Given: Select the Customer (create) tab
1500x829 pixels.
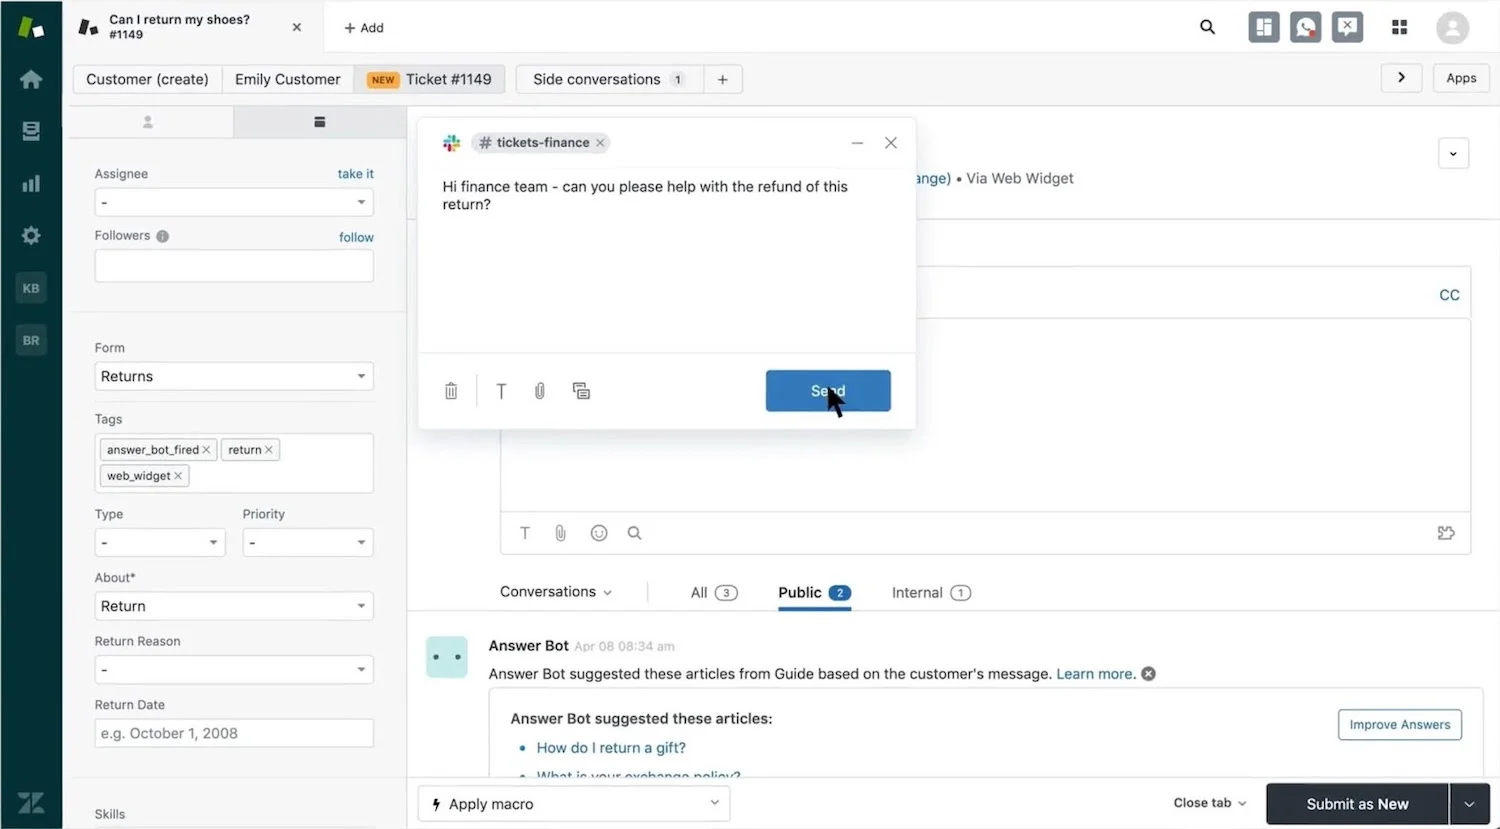Looking at the screenshot, I should tap(147, 79).
